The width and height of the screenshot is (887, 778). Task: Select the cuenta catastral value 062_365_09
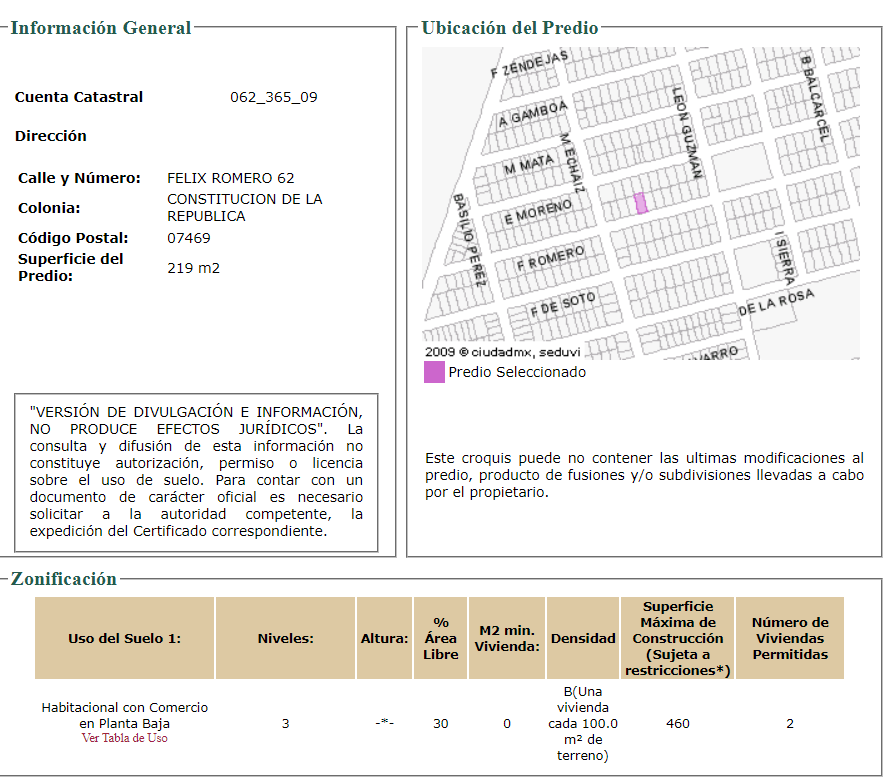(274, 97)
